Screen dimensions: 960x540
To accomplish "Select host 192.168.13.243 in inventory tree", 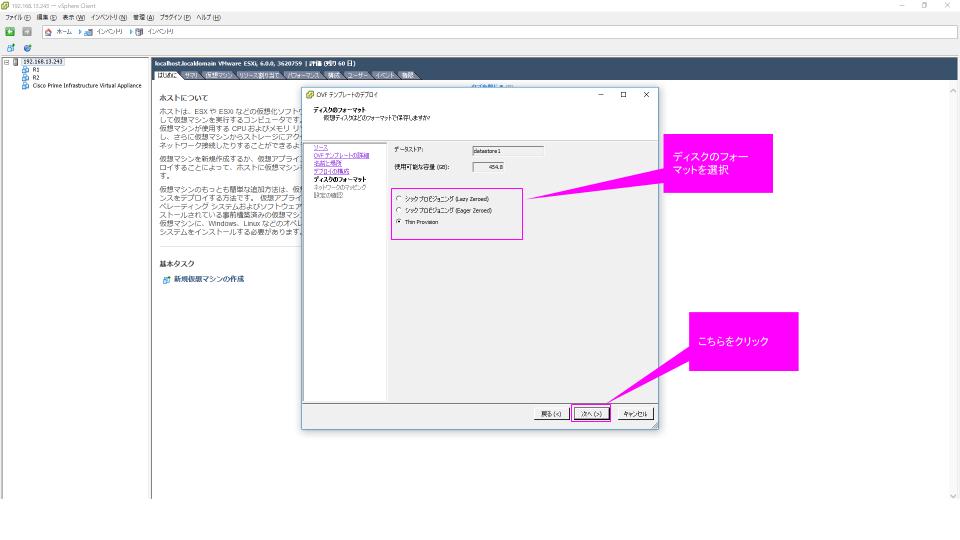I will pos(43,62).
